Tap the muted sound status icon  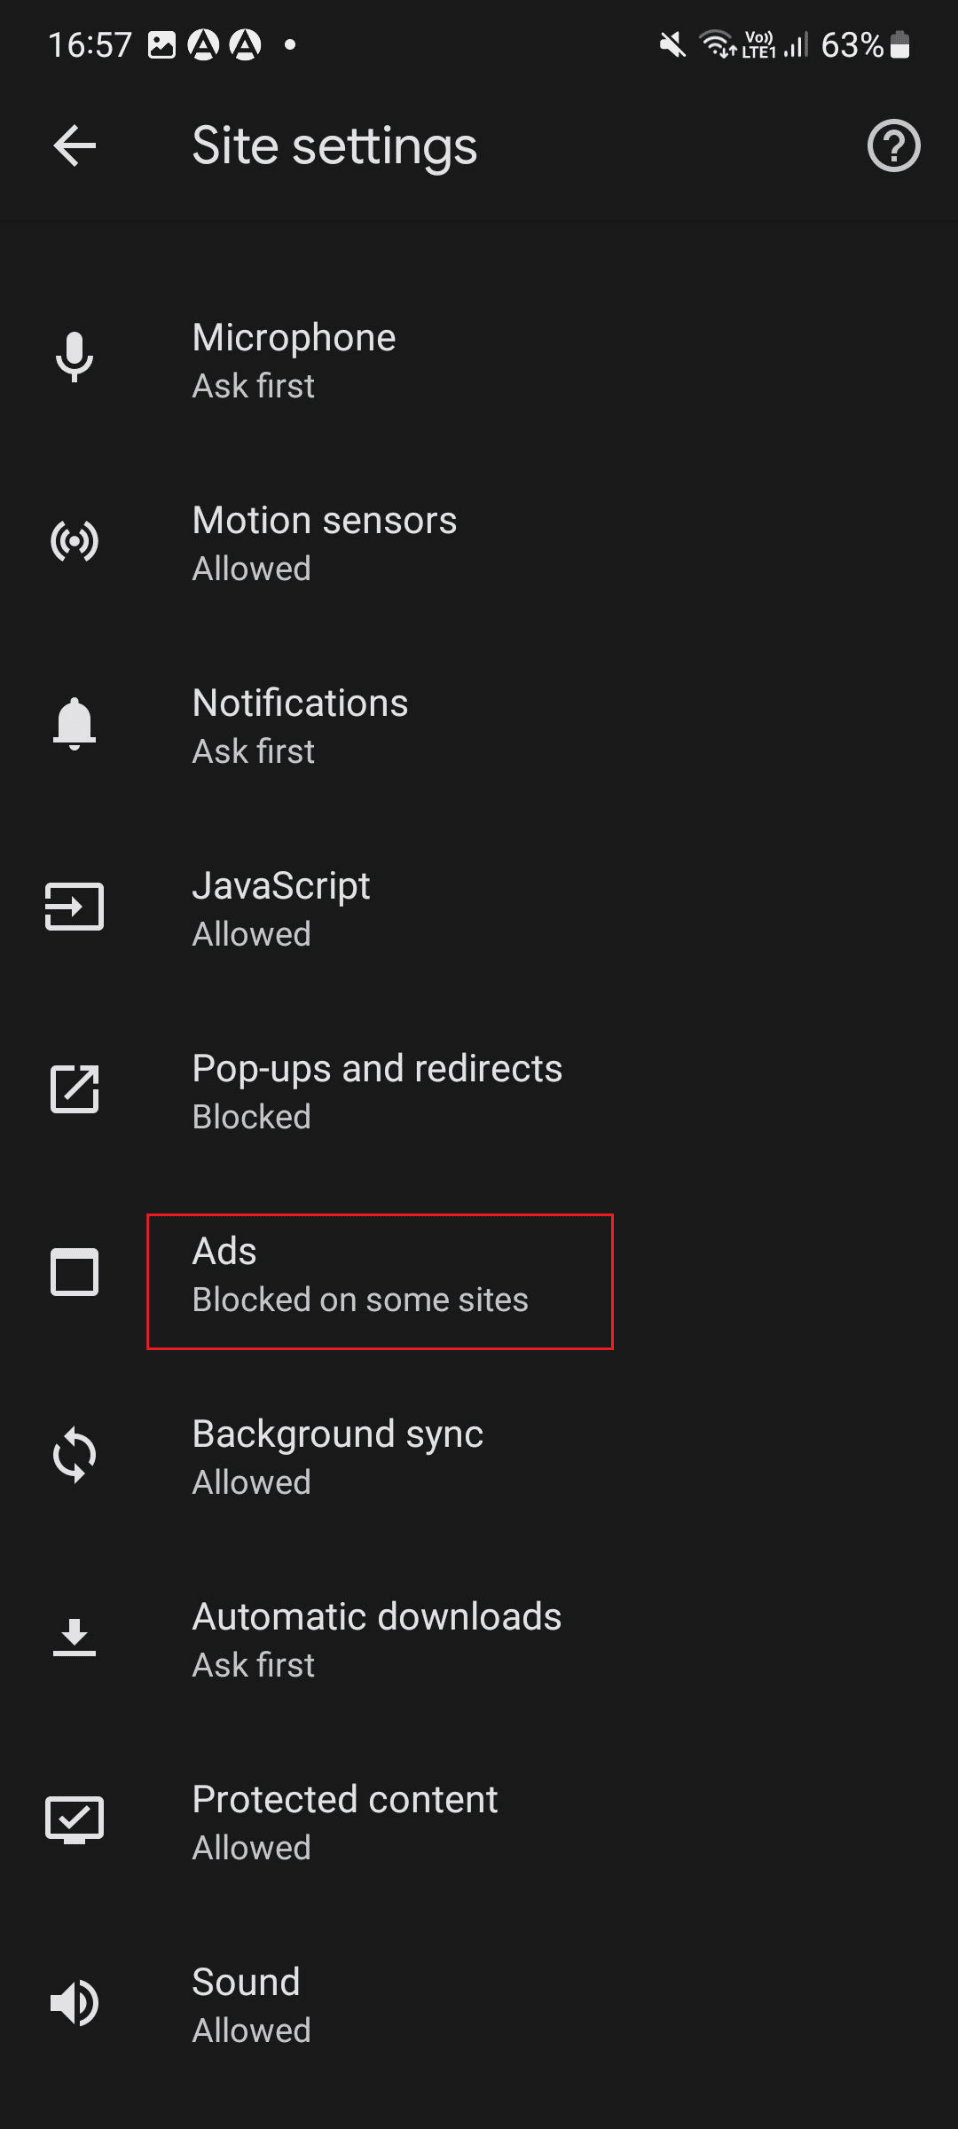point(673,45)
